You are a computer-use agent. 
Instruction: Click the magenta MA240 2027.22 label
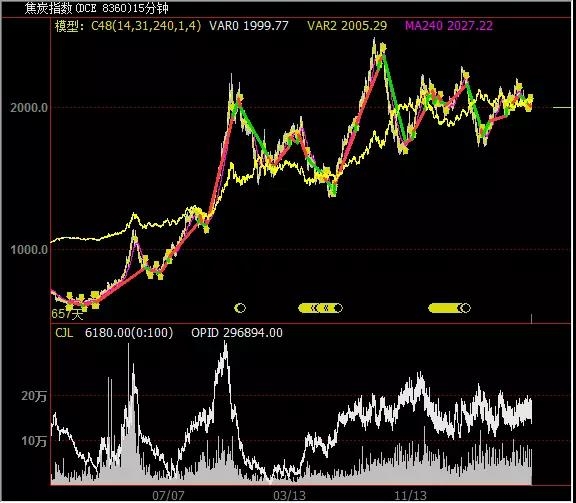(449, 26)
